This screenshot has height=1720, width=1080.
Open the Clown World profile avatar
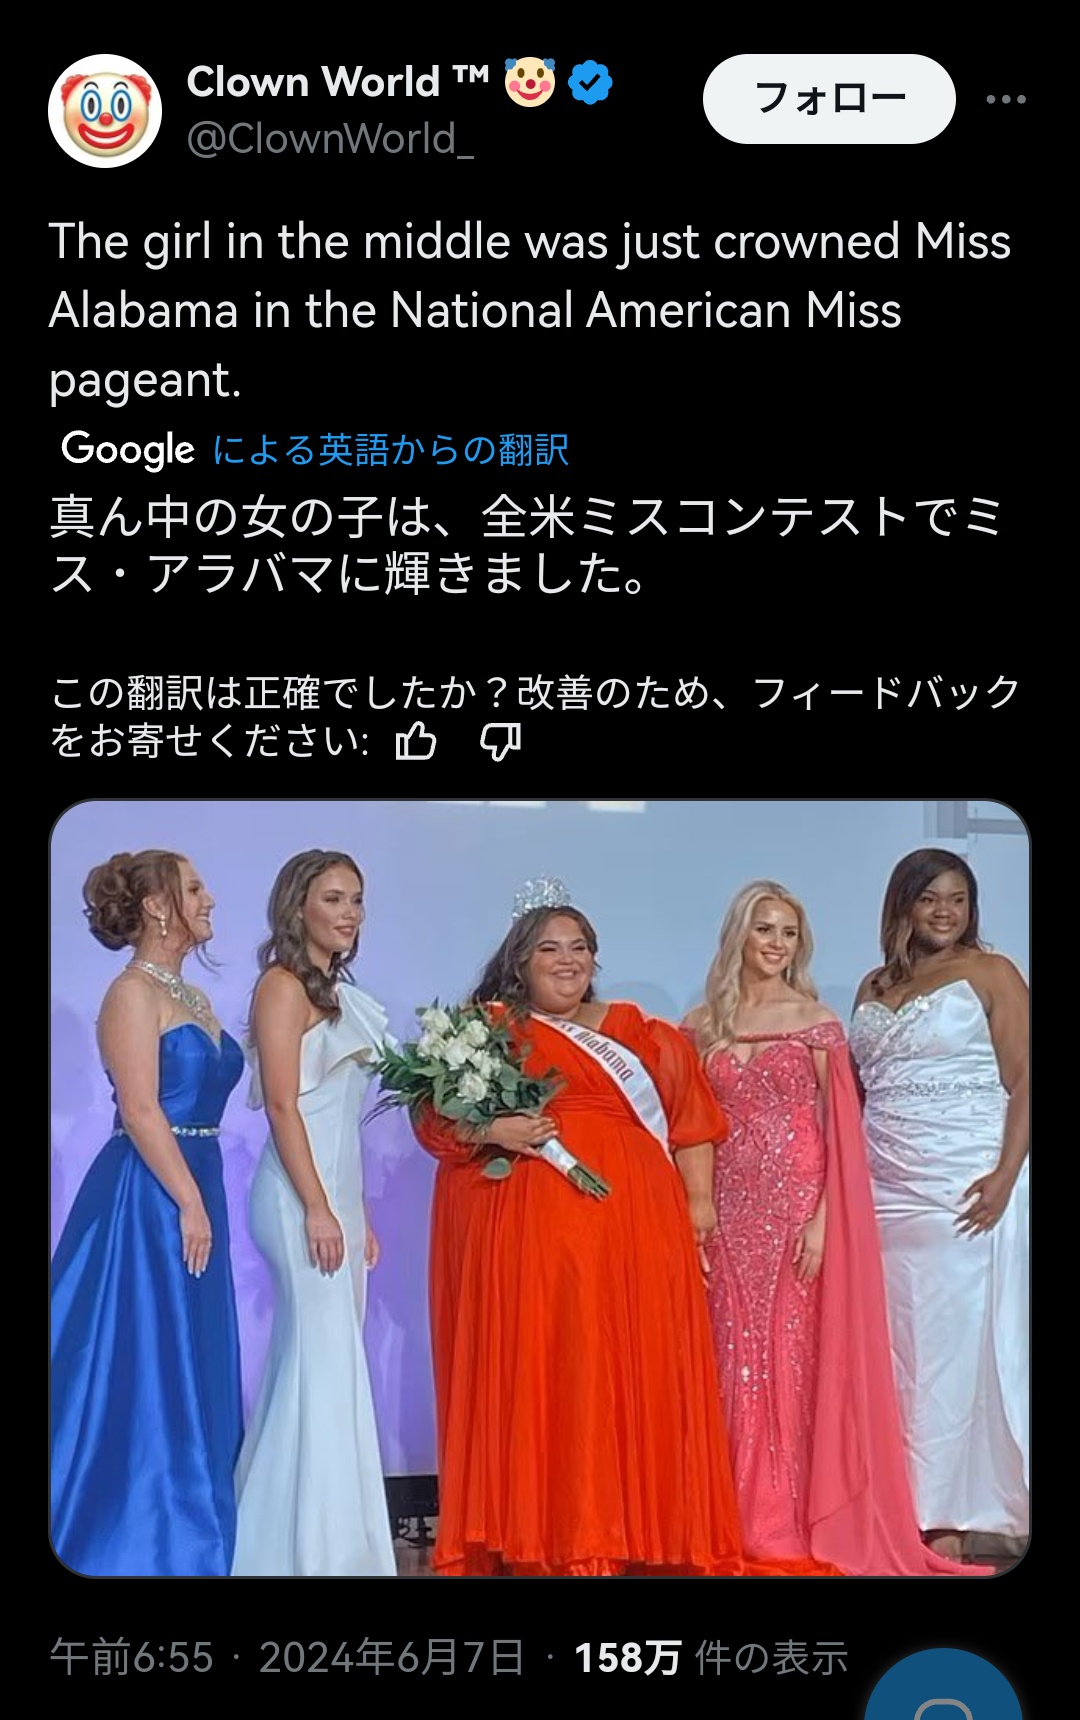click(105, 111)
